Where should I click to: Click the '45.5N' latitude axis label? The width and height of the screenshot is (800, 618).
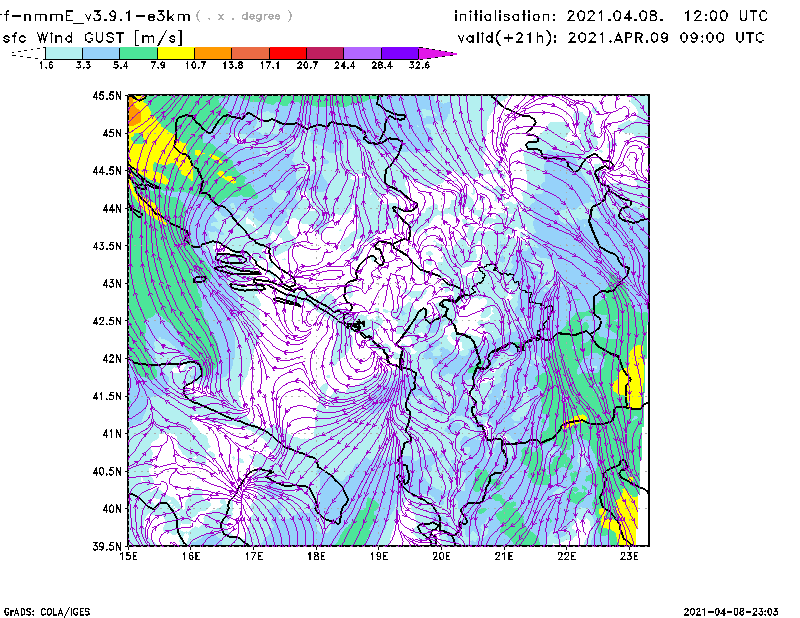coord(107,95)
